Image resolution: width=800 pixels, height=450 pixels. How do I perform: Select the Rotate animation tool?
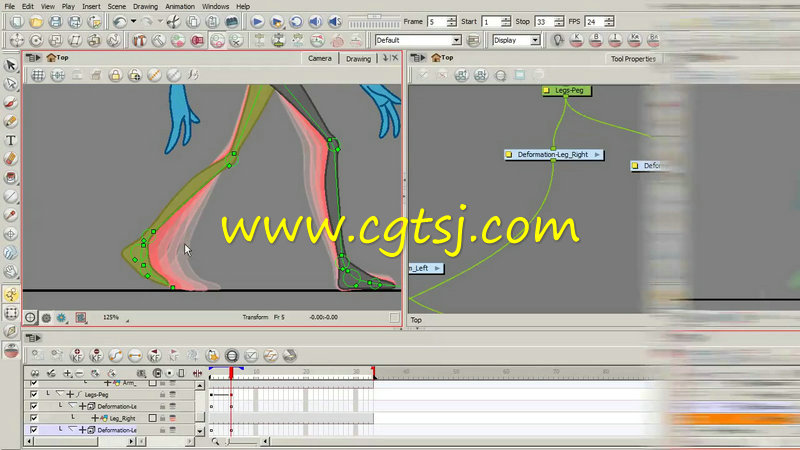[x=36, y=40]
